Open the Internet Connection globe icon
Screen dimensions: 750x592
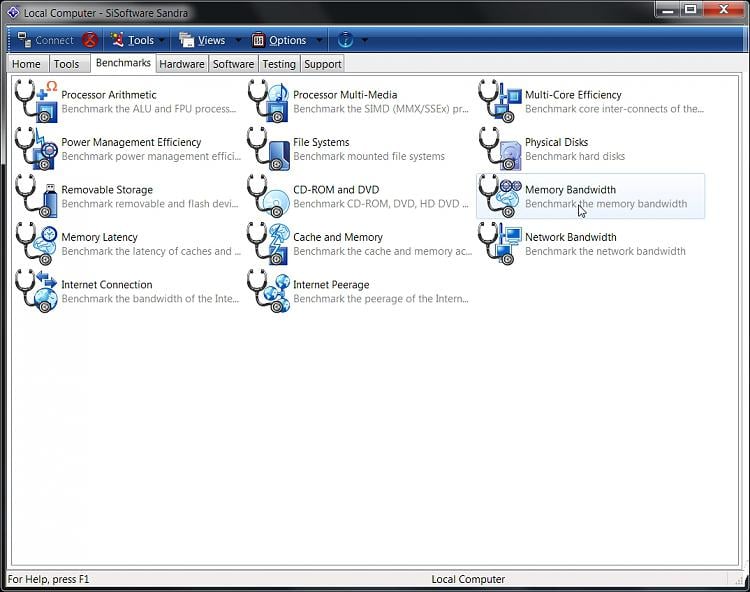tap(36, 291)
